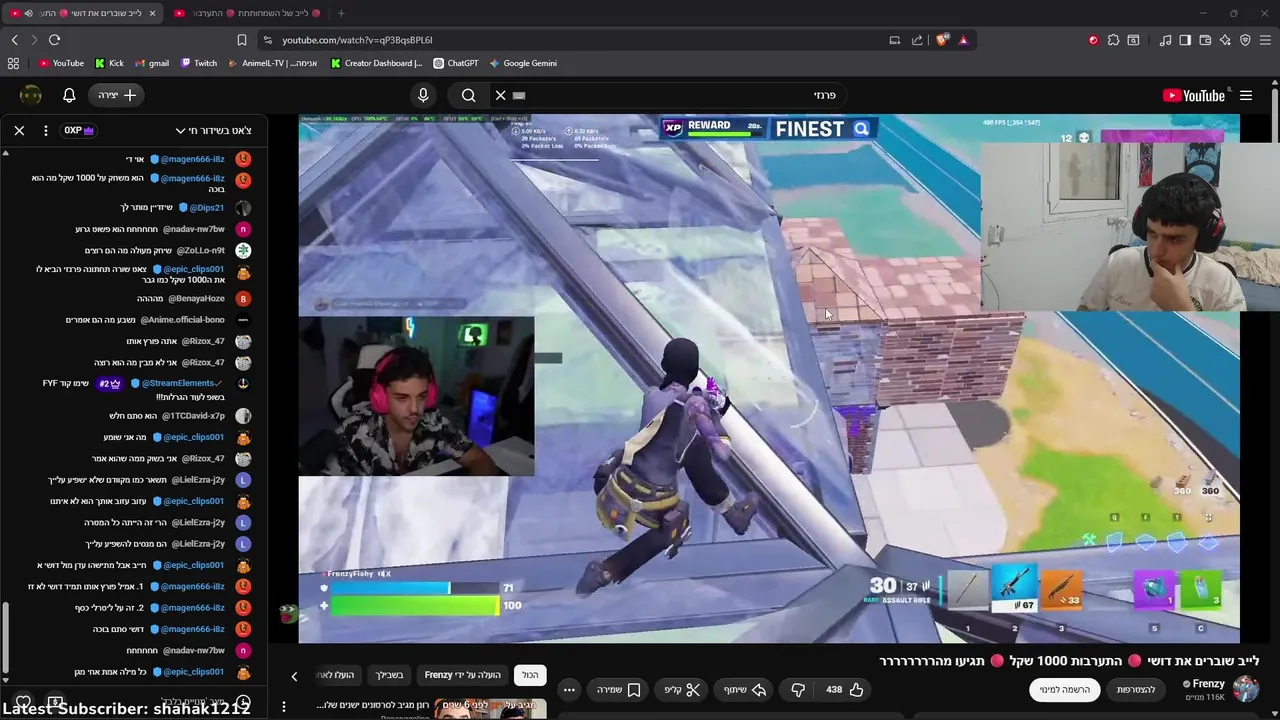Viewport: 1280px width, 720px height.
Task: Click the share video button
Action: point(744,689)
